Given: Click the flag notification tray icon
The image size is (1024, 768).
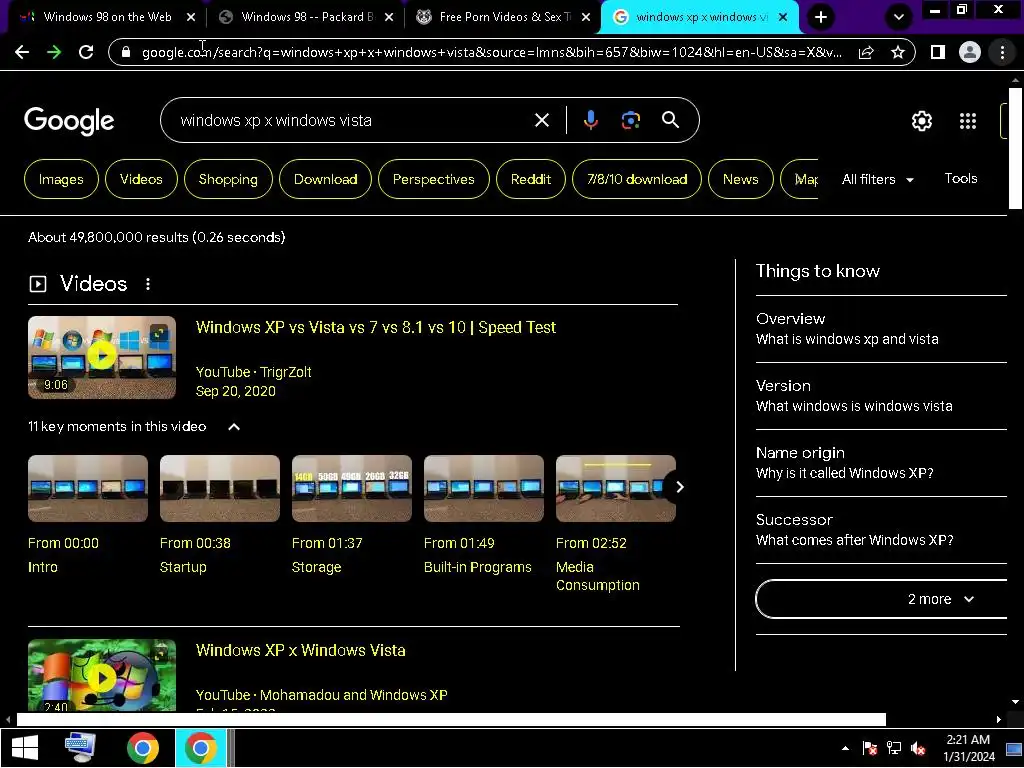Looking at the screenshot, I should (870, 748).
